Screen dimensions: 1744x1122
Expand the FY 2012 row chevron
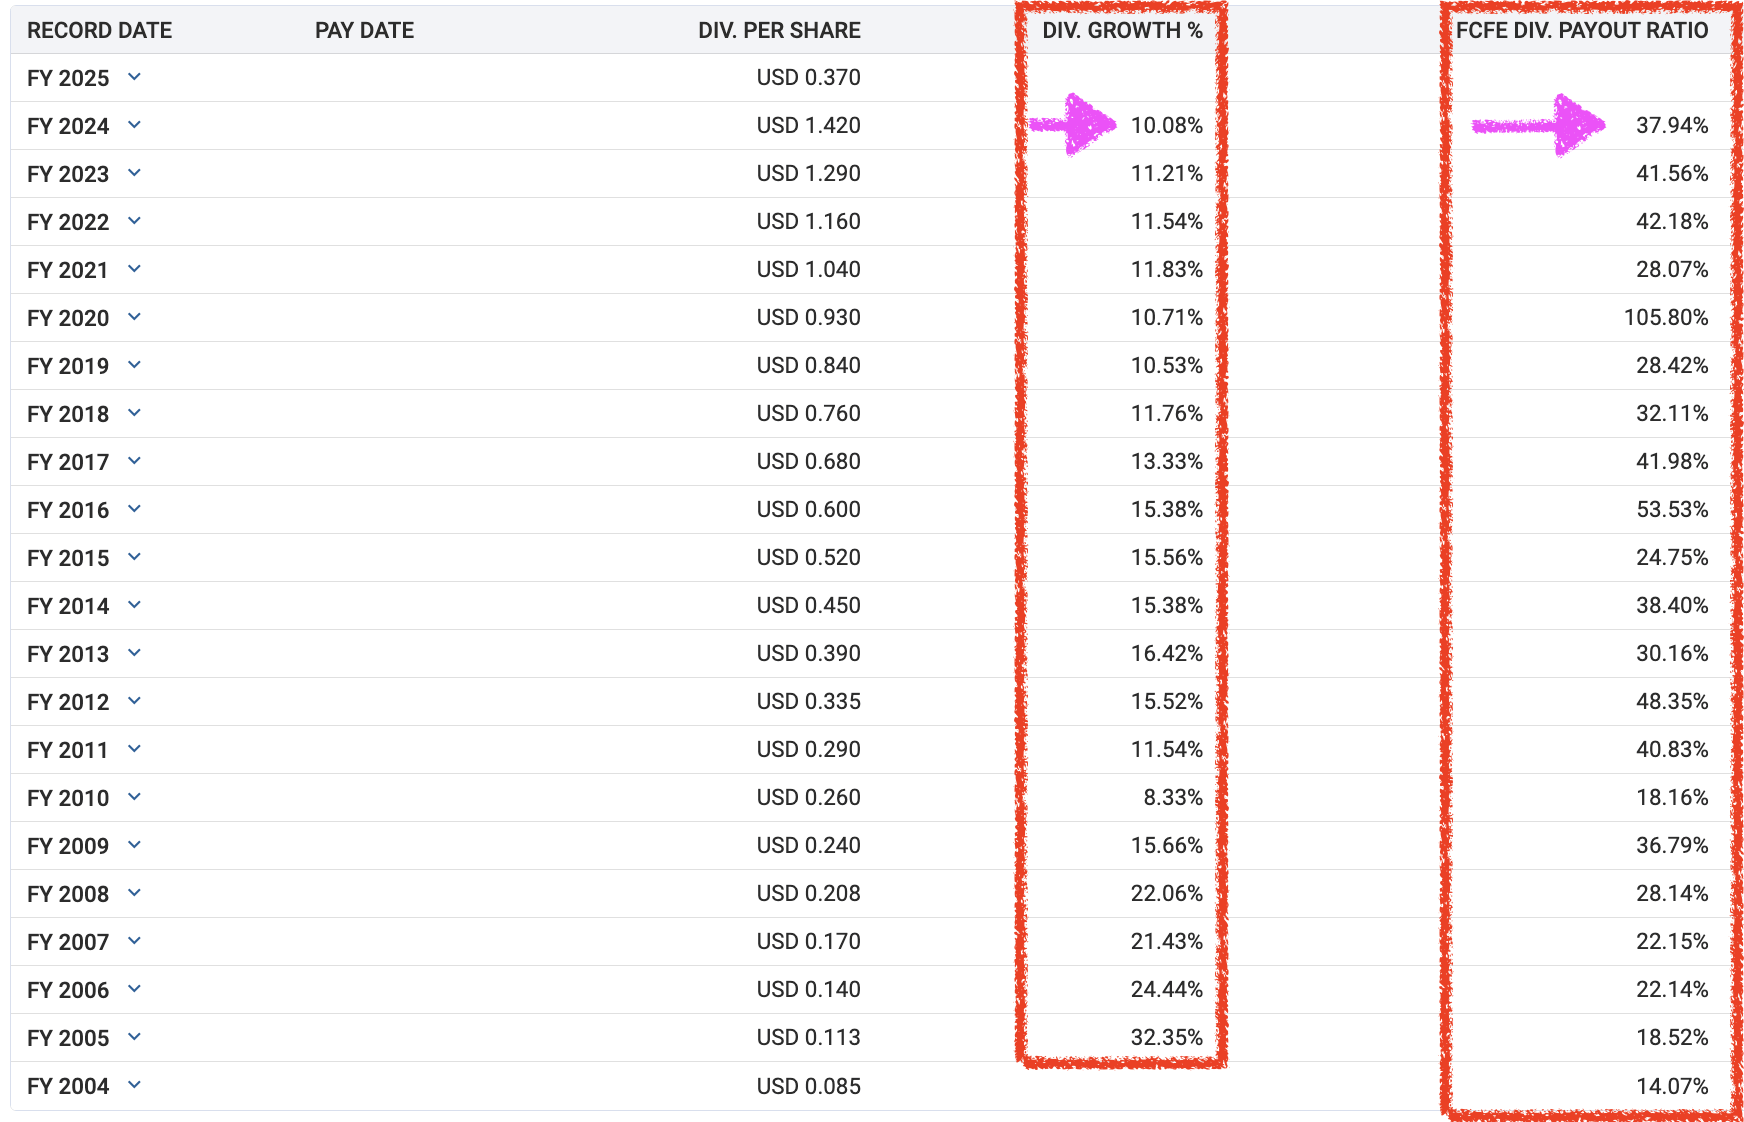click(134, 701)
